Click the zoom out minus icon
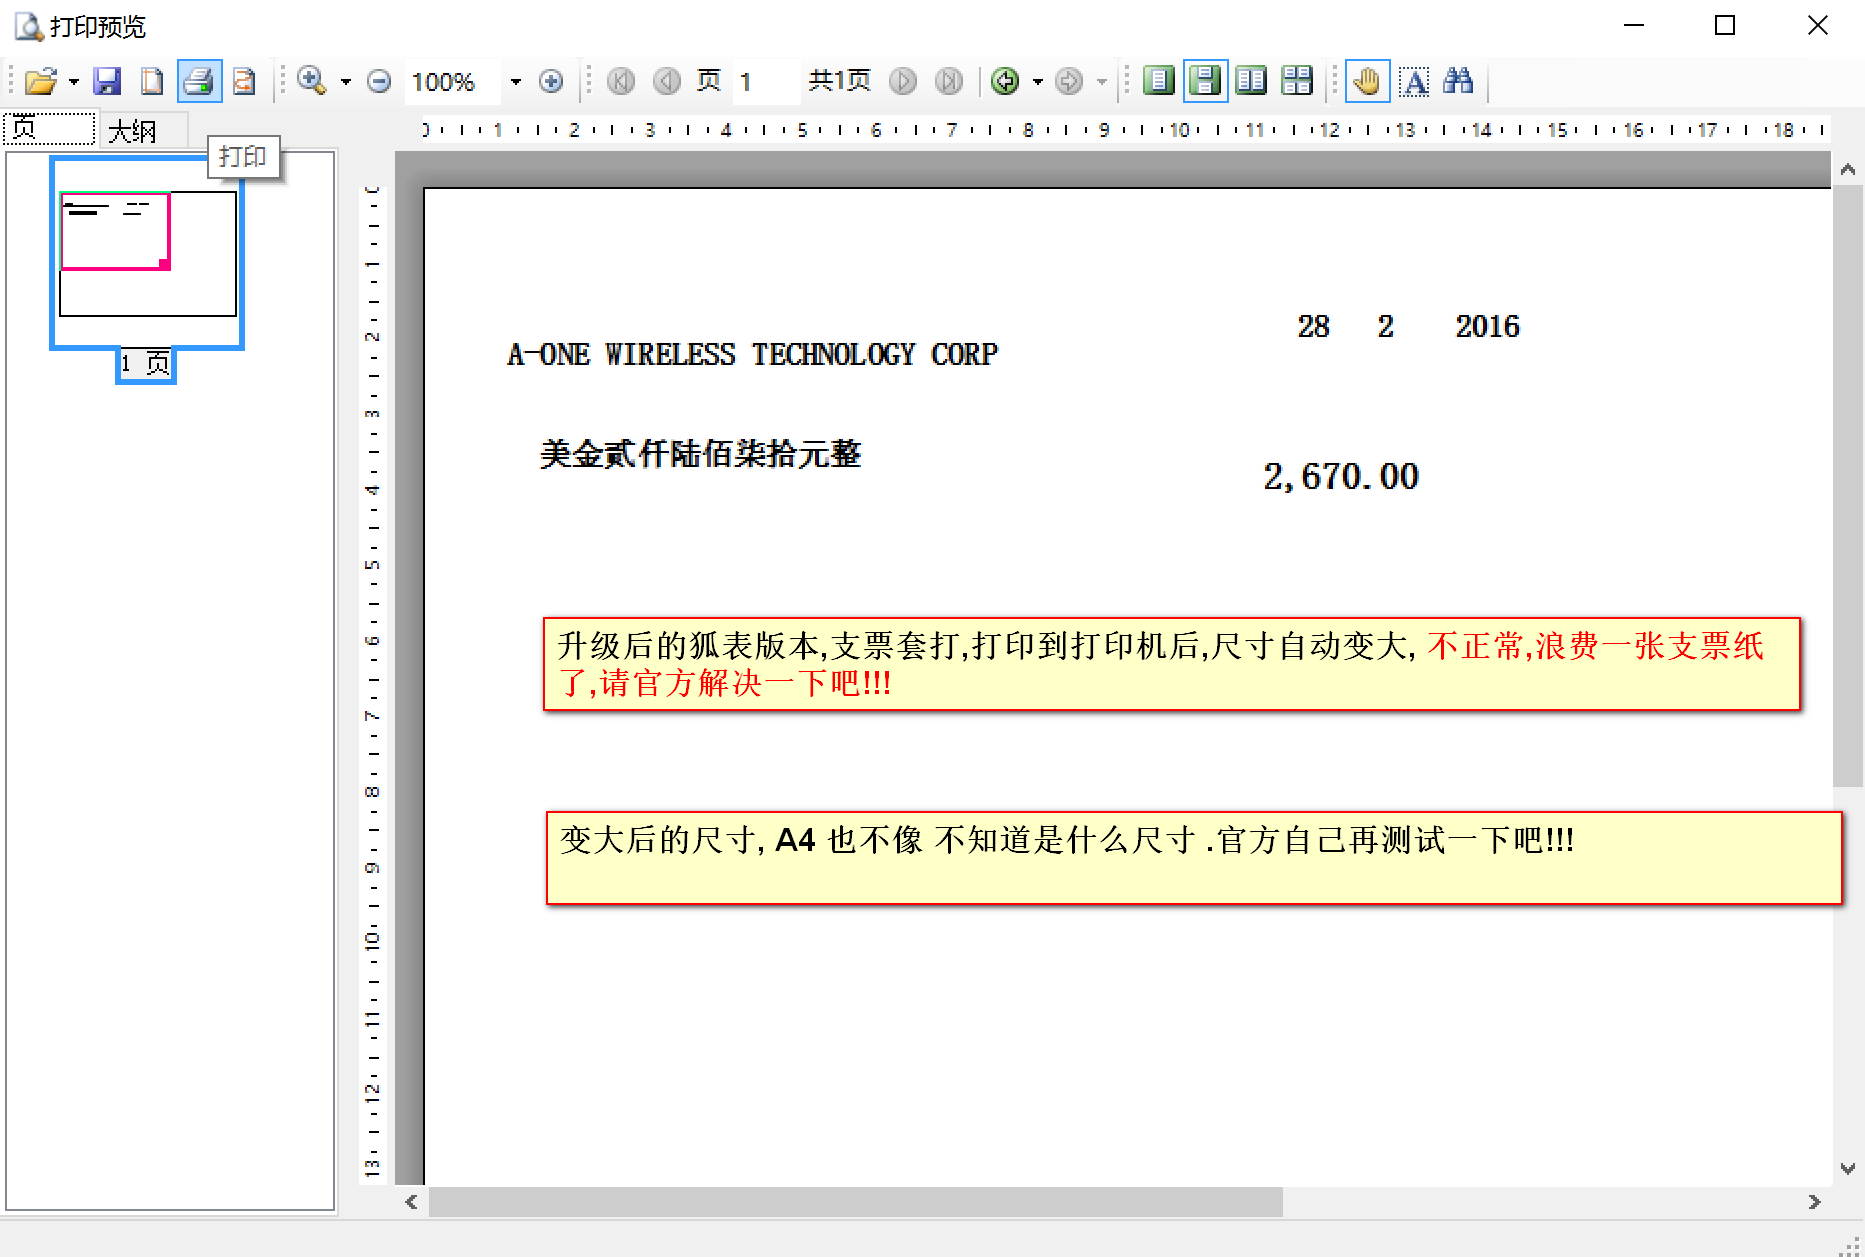 click(x=379, y=81)
